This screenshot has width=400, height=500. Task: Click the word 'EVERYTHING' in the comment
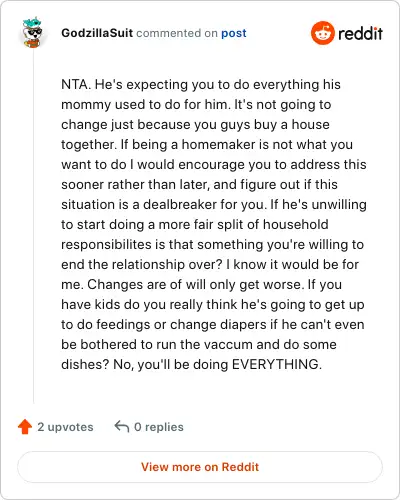[x=275, y=364]
